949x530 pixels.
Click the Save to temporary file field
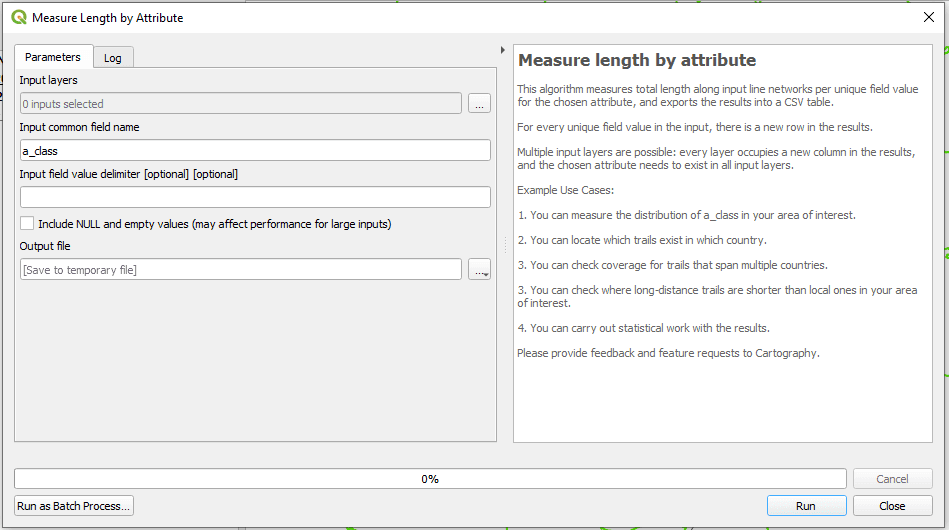241,269
